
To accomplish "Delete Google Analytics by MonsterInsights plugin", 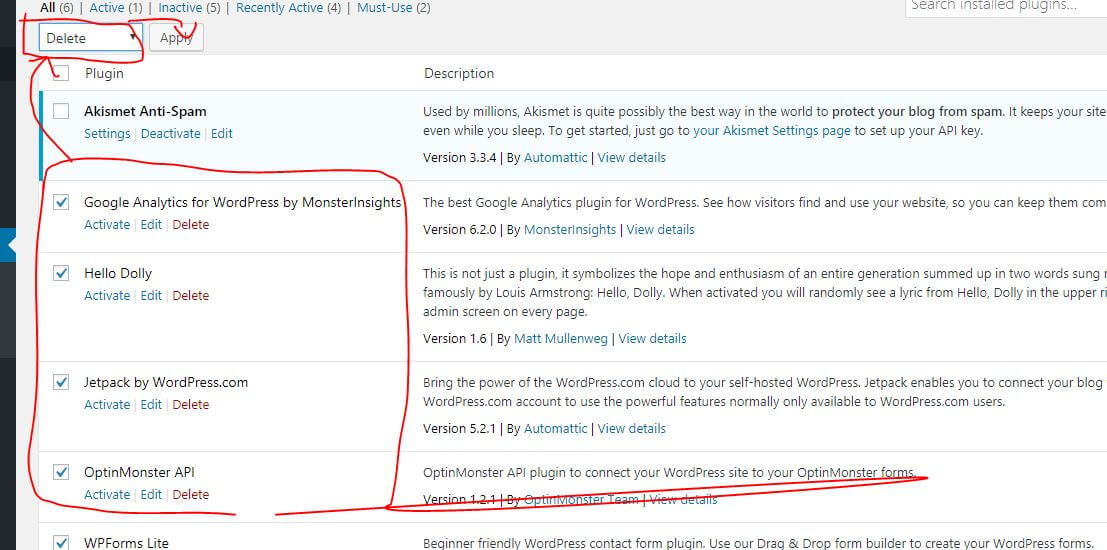I will pos(191,225).
